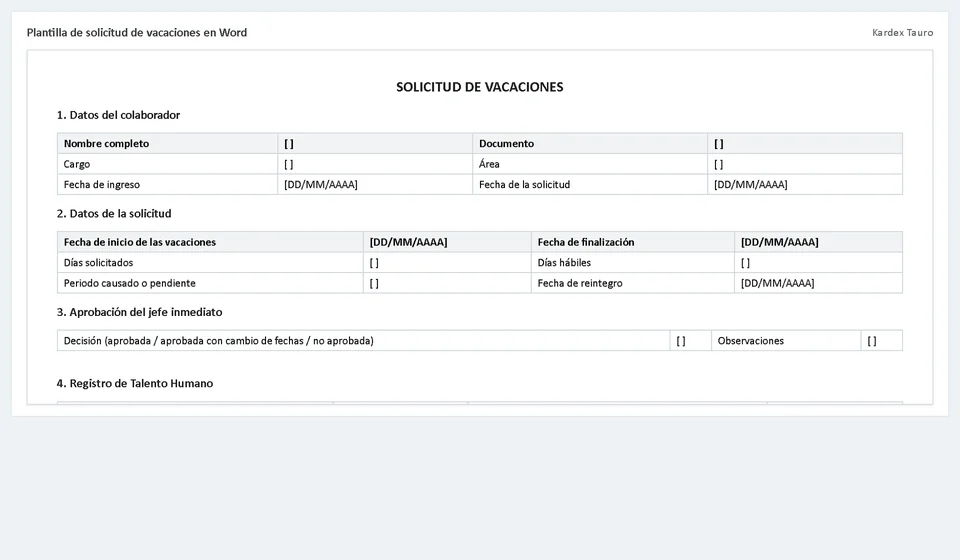
Task: Click the 'Cargo' cell
Action: tap(167, 164)
